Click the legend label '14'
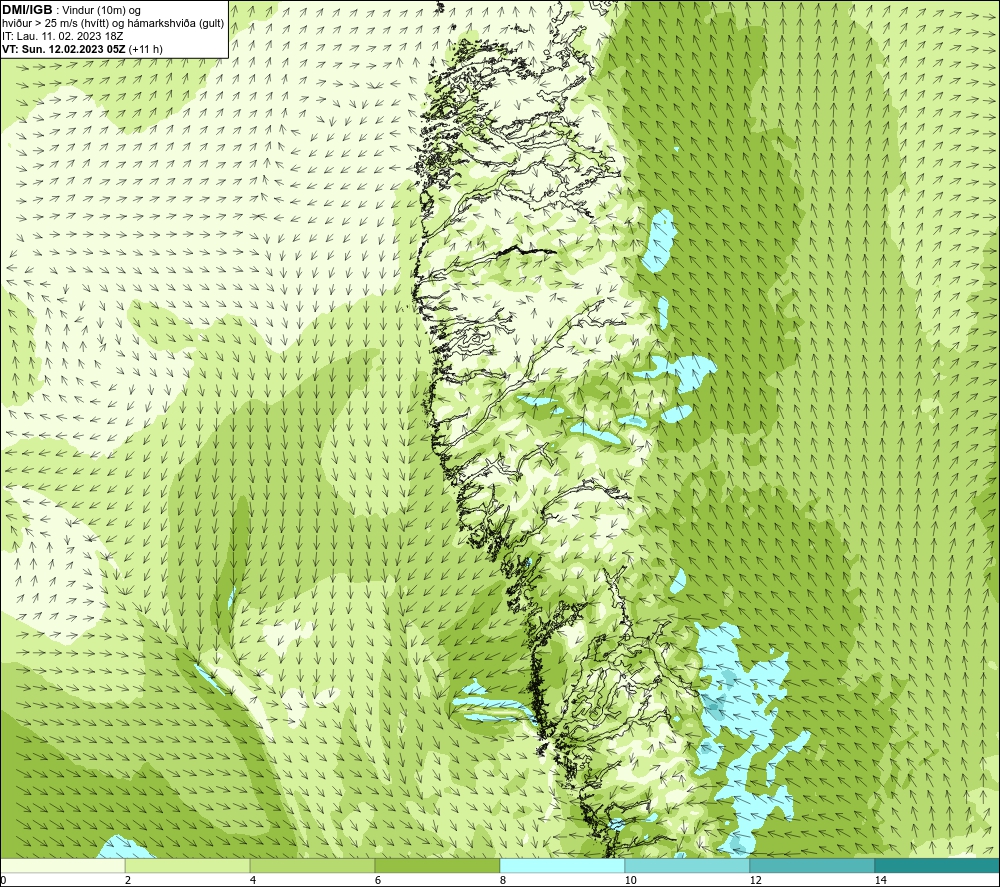Screen dimensions: 1000x887 click(880, 880)
